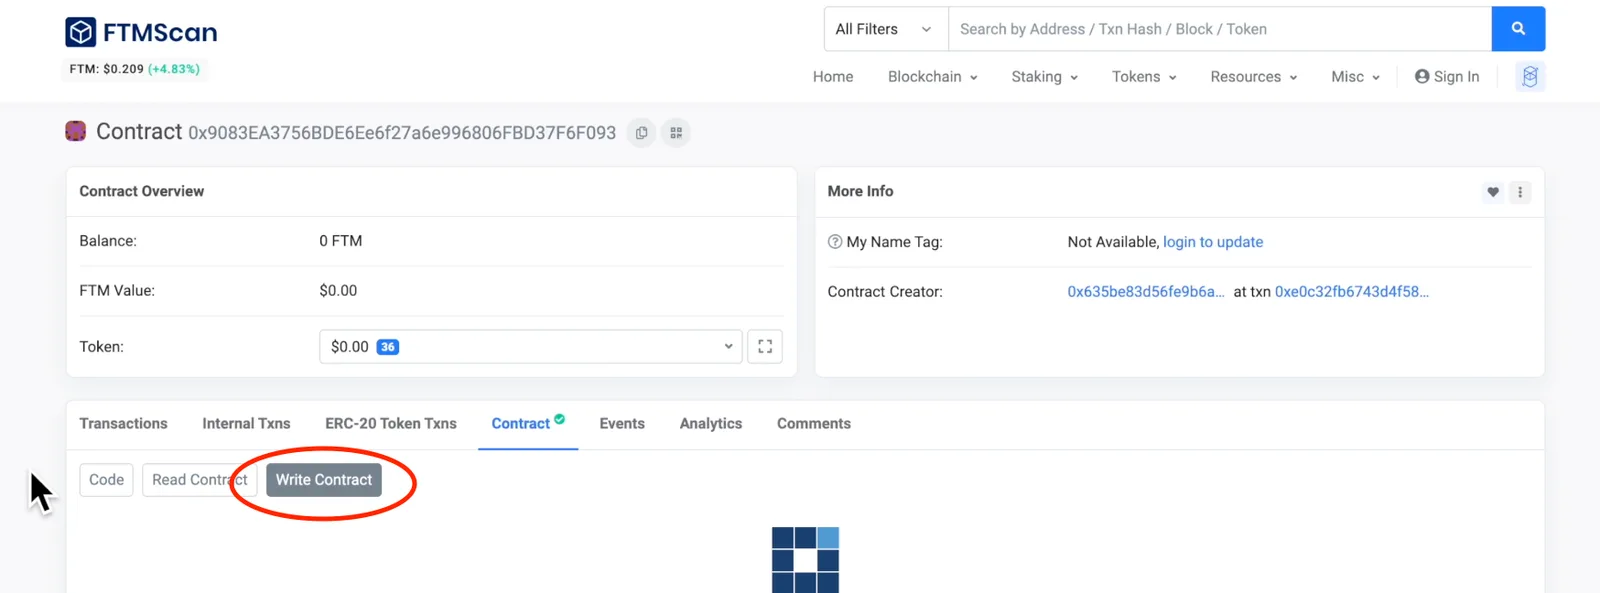Click Sign In
The height and width of the screenshot is (593, 1600).
point(1447,77)
